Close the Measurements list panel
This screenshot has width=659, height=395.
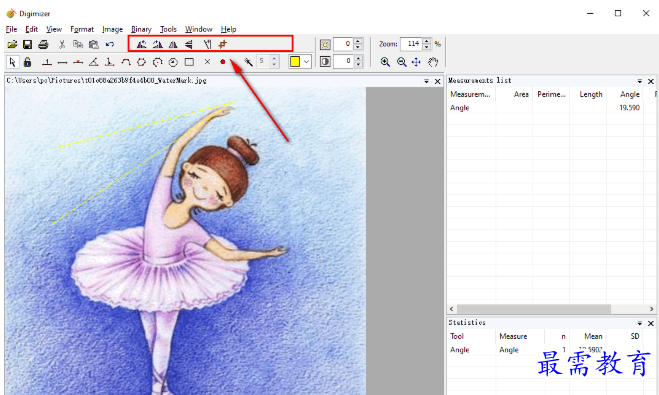point(651,81)
